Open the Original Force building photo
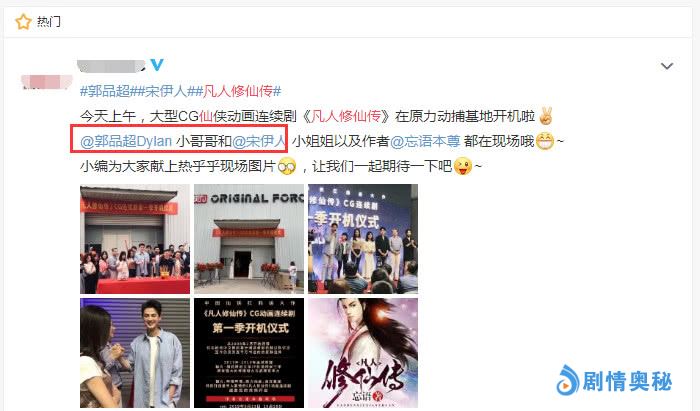Image resolution: width=700 pixels, height=411 pixels. [249, 239]
